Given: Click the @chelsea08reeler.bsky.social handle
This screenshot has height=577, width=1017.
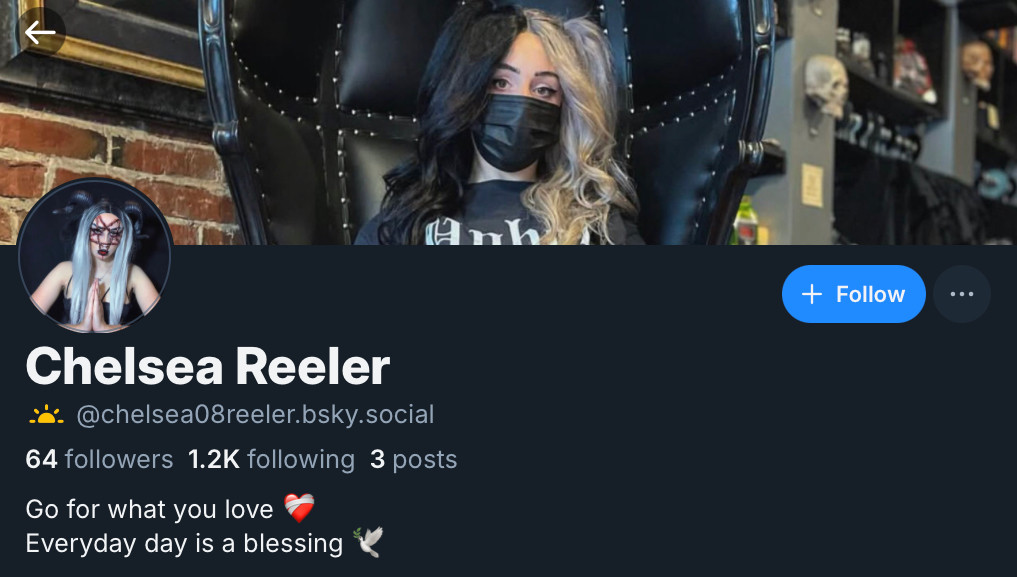Looking at the screenshot, I should coord(255,415).
